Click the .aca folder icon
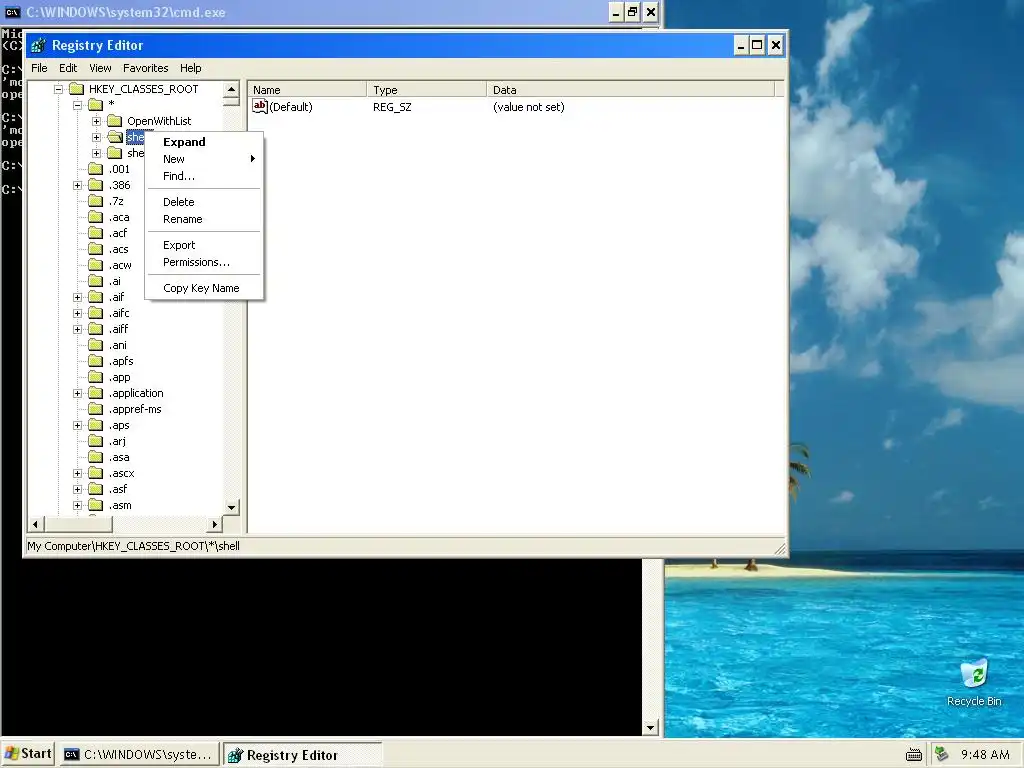 click(x=96, y=217)
